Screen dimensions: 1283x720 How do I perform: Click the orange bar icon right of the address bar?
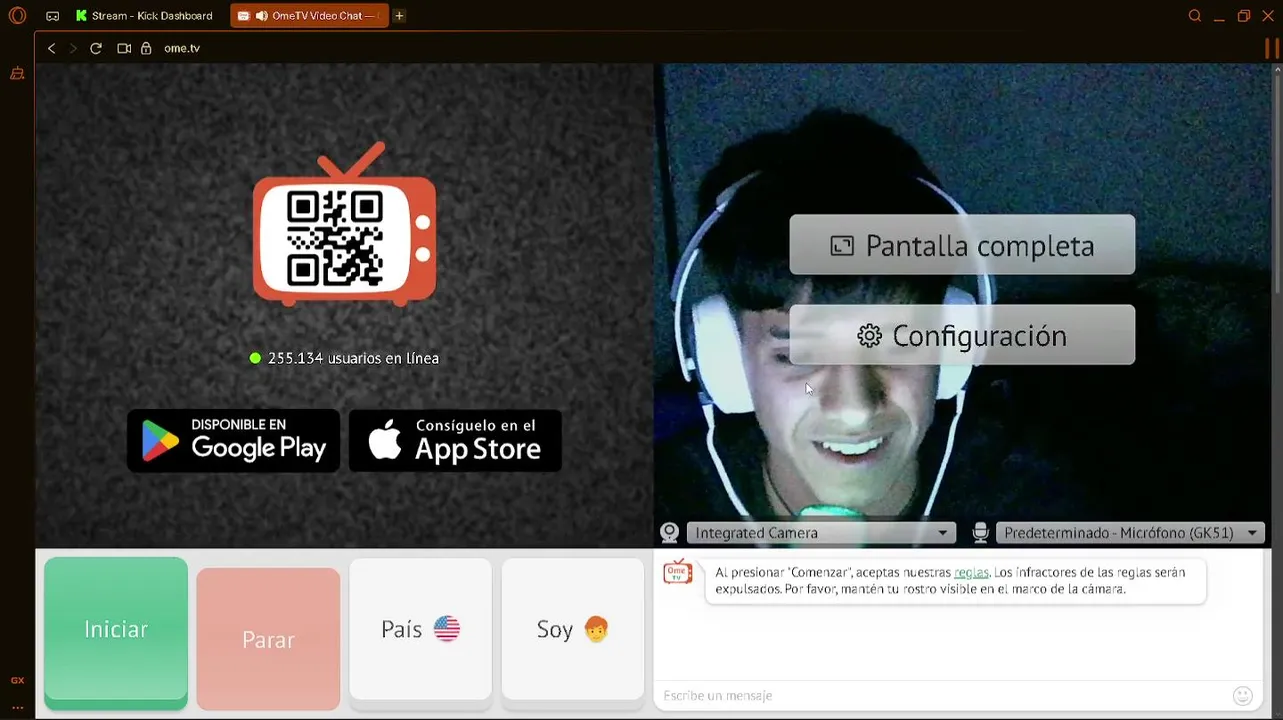click(x=1272, y=48)
